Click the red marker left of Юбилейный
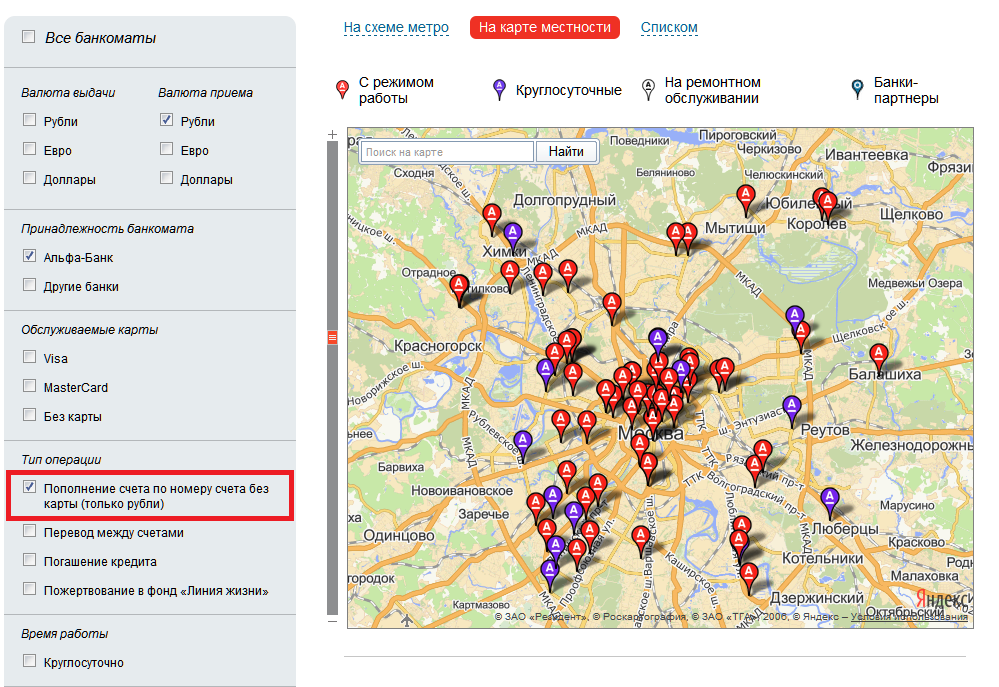The image size is (999, 687). [x=745, y=196]
